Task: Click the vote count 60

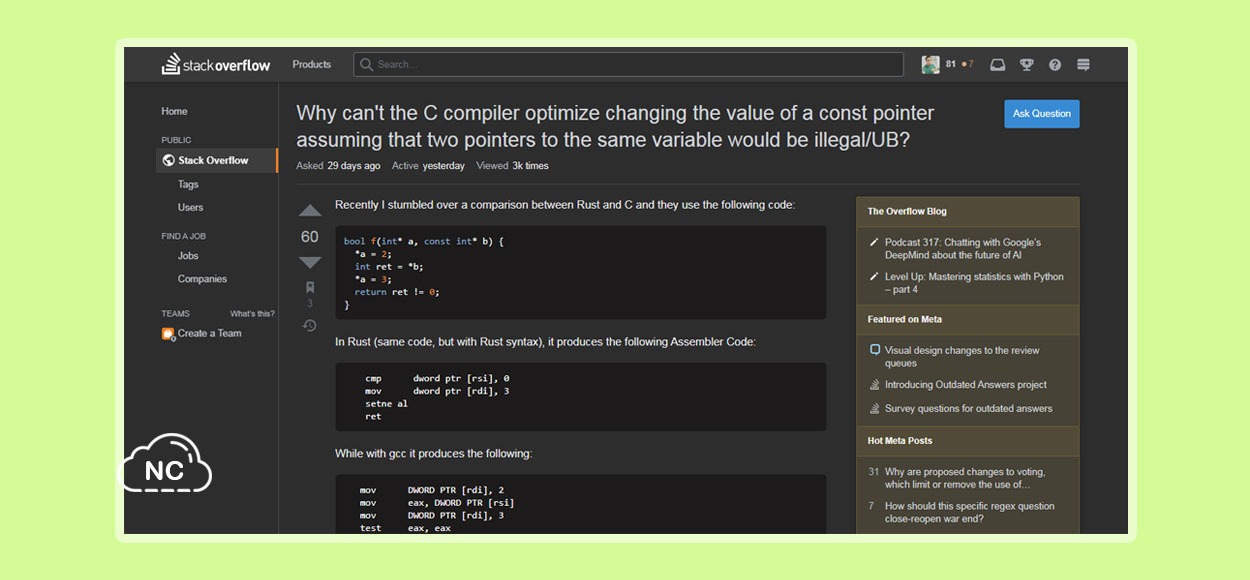Action: [310, 237]
